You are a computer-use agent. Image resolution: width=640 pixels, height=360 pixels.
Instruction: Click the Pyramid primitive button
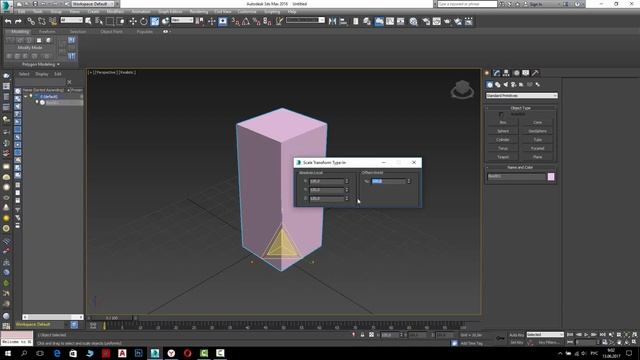coord(538,148)
